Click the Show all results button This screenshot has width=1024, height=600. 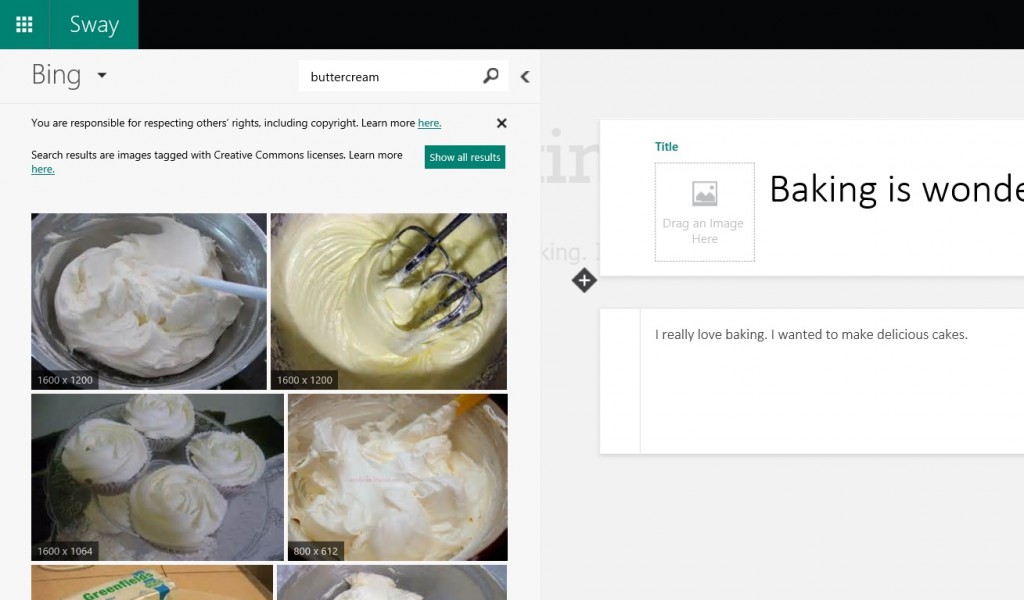click(464, 157)
